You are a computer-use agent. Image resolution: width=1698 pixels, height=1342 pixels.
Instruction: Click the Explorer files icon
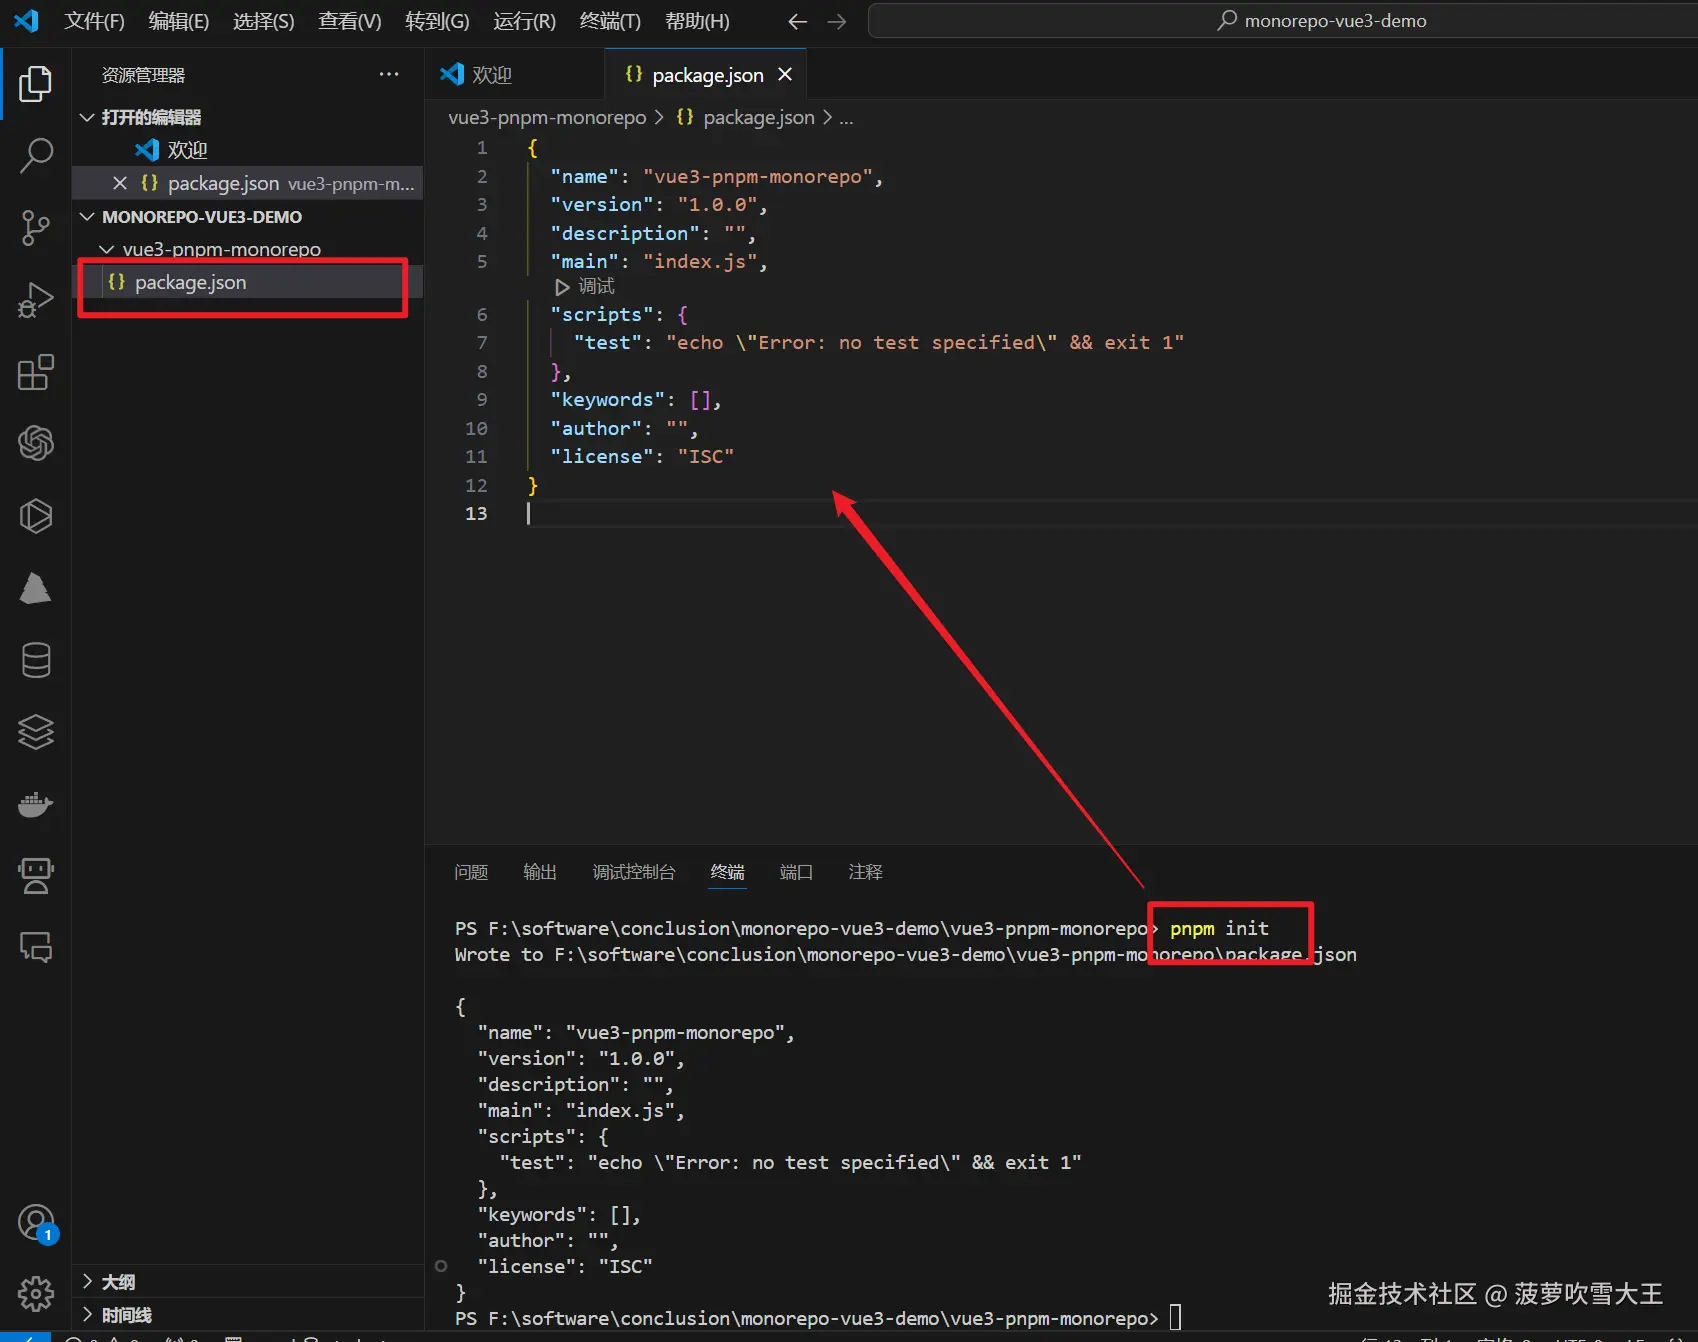(x=36, y=84)
